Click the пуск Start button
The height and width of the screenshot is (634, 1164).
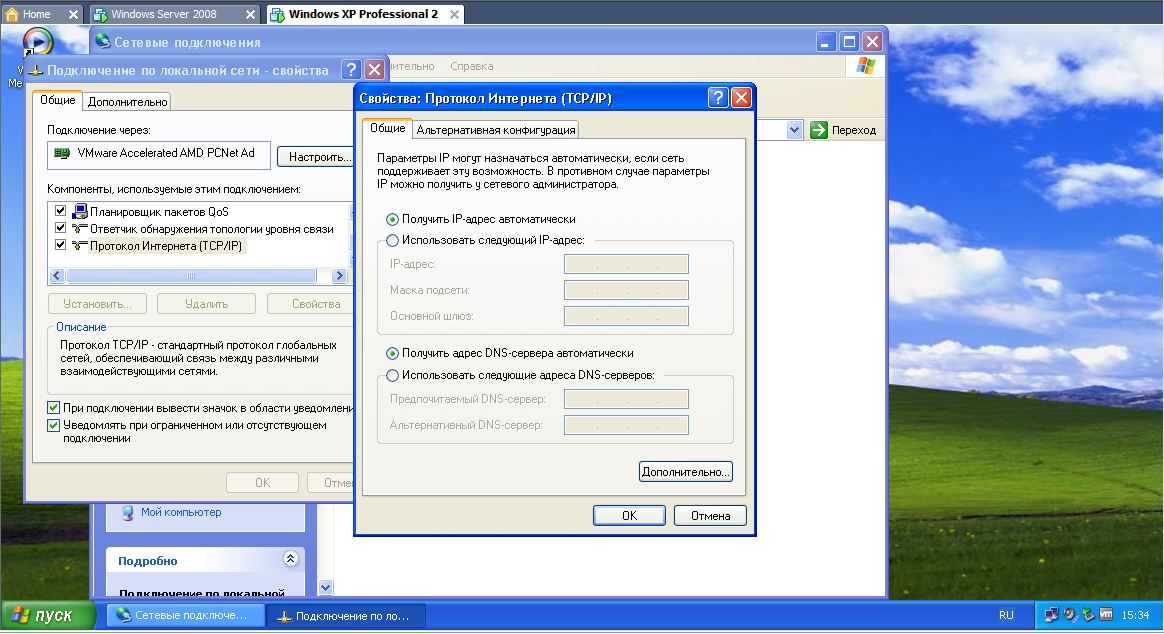pos(48,615)
